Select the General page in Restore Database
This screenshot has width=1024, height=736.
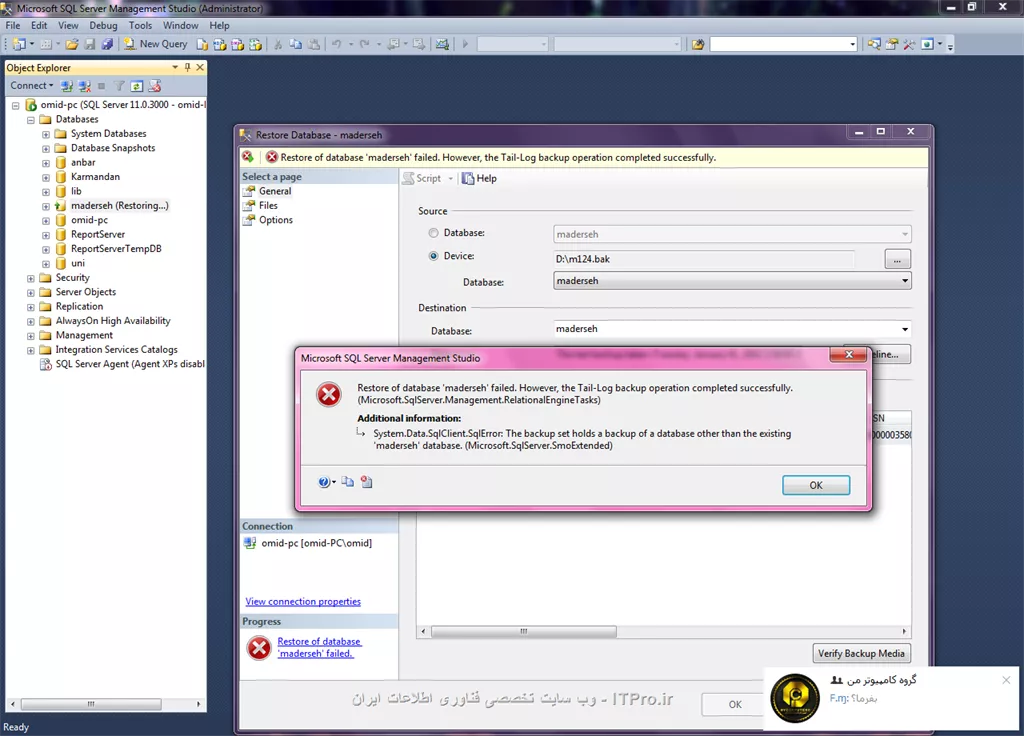pyautogui.click(x=275, y=191)
